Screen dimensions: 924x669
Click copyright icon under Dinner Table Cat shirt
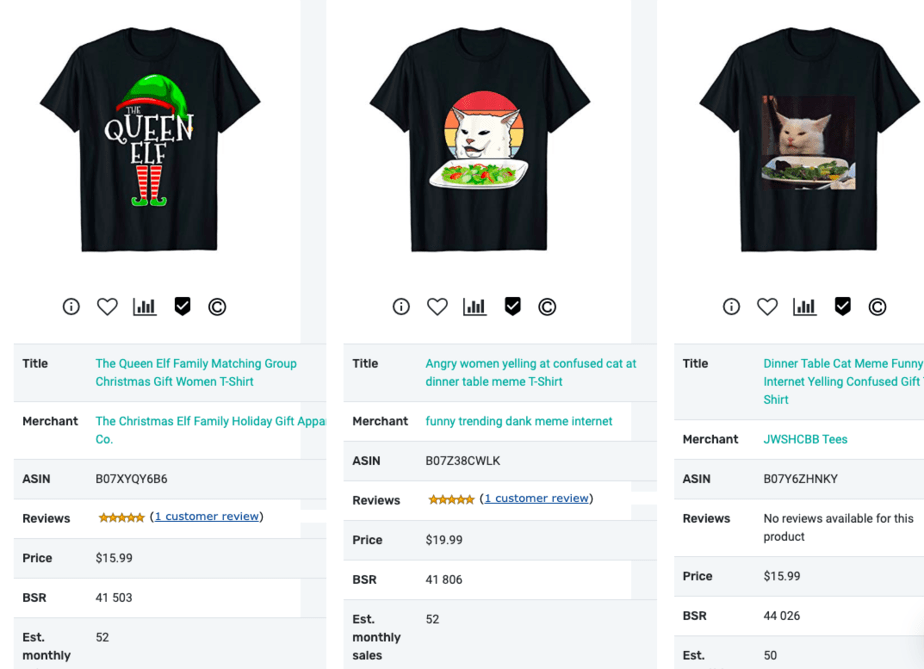[x=877, y=307]
